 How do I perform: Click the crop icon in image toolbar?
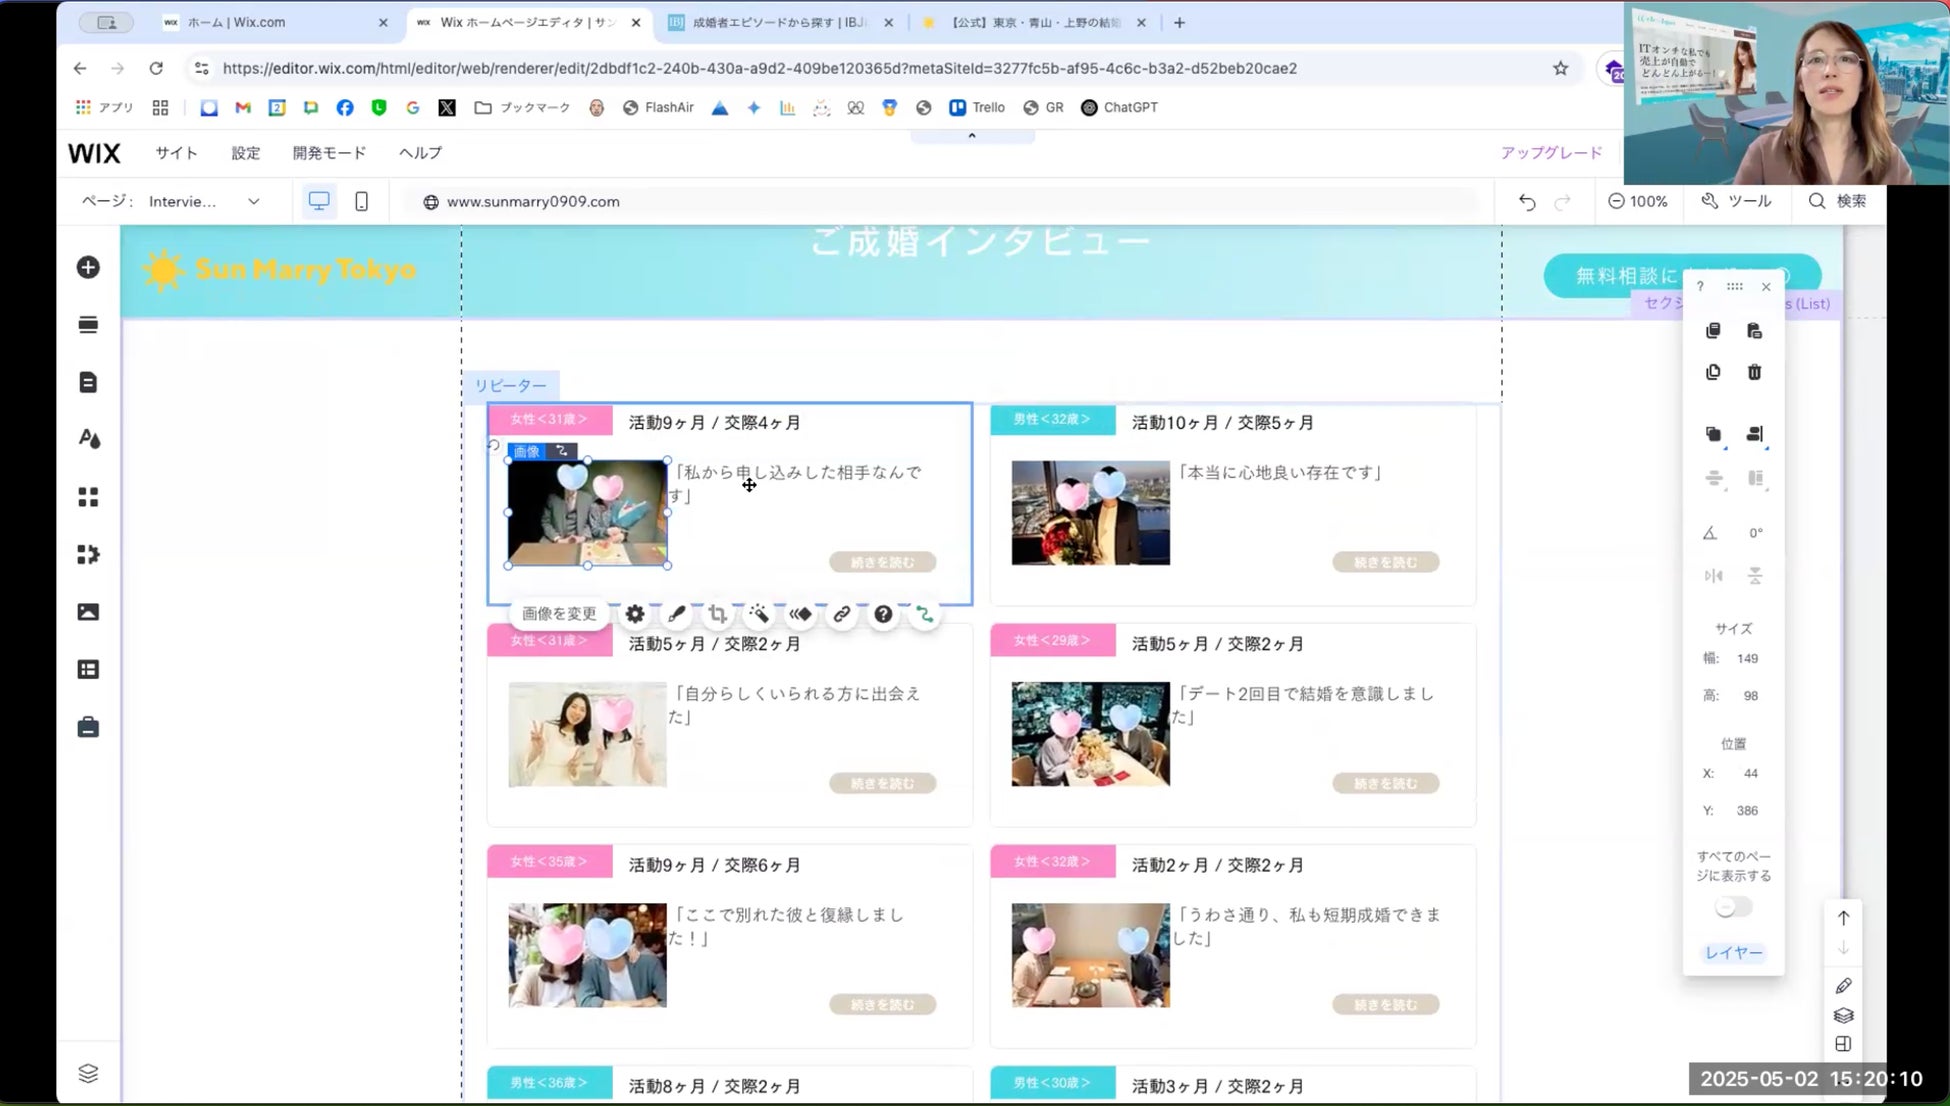coord(717,614)
